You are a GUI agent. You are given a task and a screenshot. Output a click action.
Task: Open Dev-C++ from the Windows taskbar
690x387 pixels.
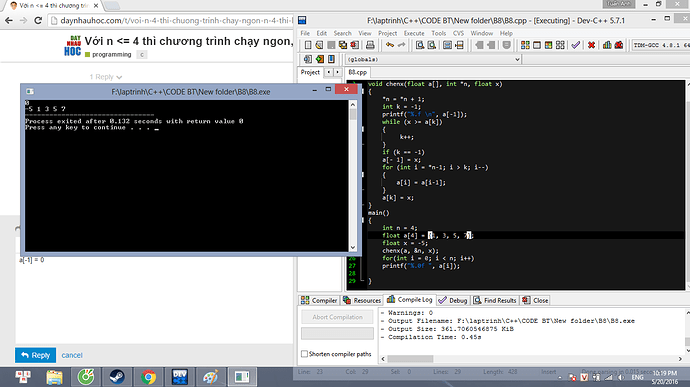pyautogui.click(x=180, y=377)
